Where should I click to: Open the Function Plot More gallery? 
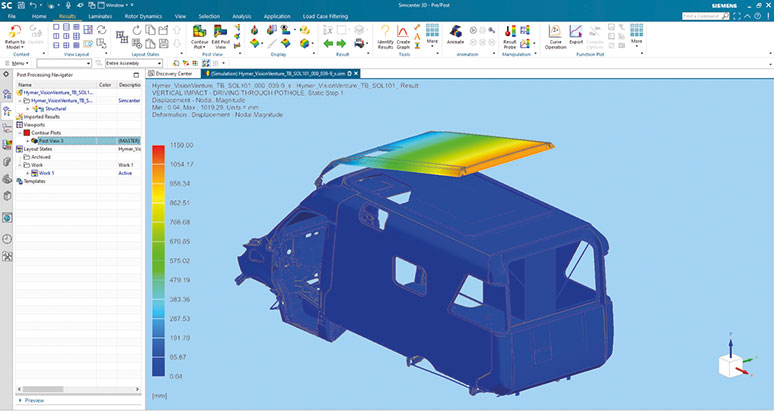point(636,34)
